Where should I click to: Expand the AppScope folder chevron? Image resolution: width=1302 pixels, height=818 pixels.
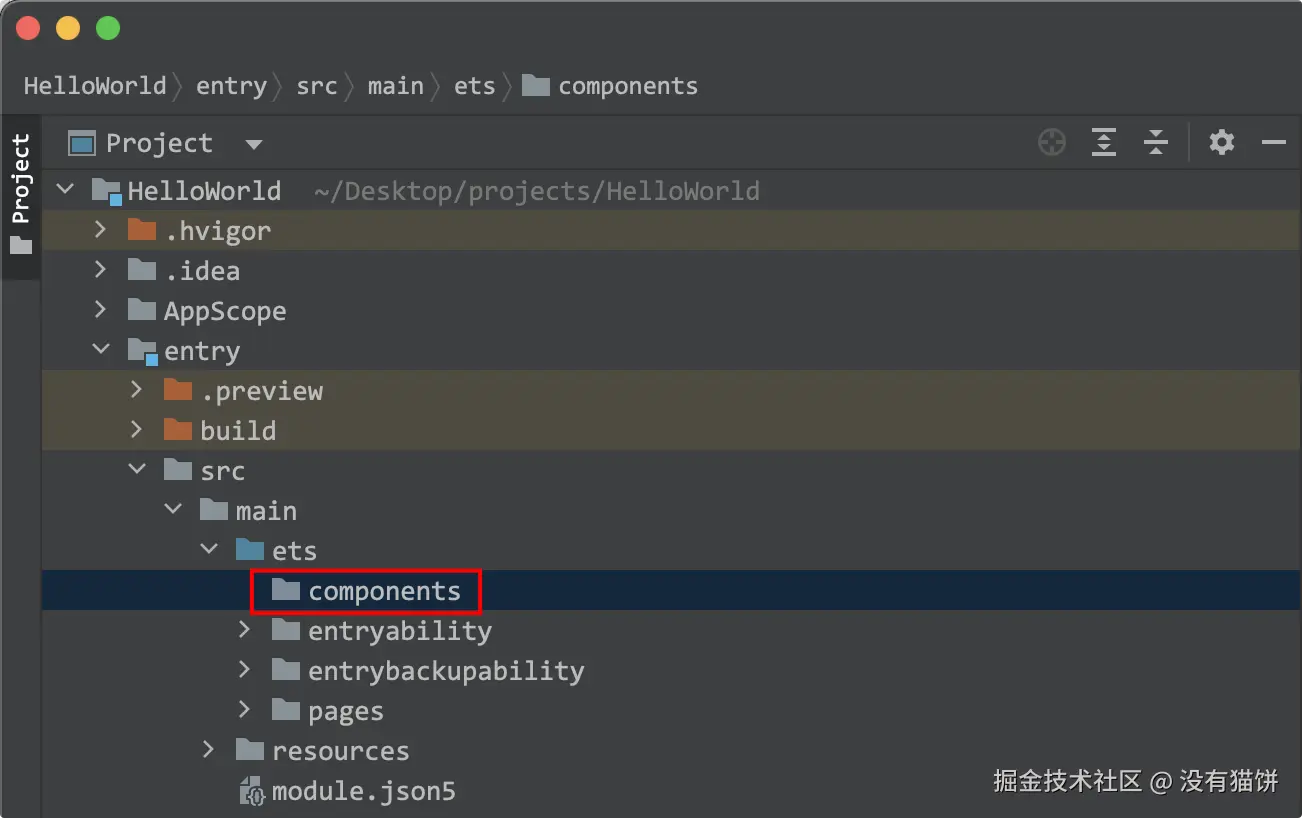tap(100, 310)
